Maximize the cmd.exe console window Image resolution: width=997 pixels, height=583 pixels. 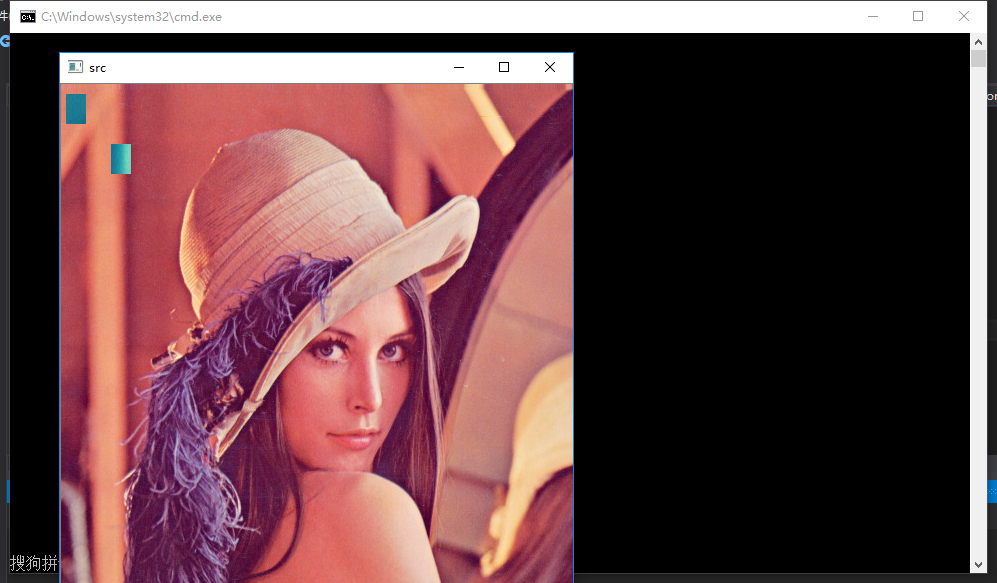(918, 17)
